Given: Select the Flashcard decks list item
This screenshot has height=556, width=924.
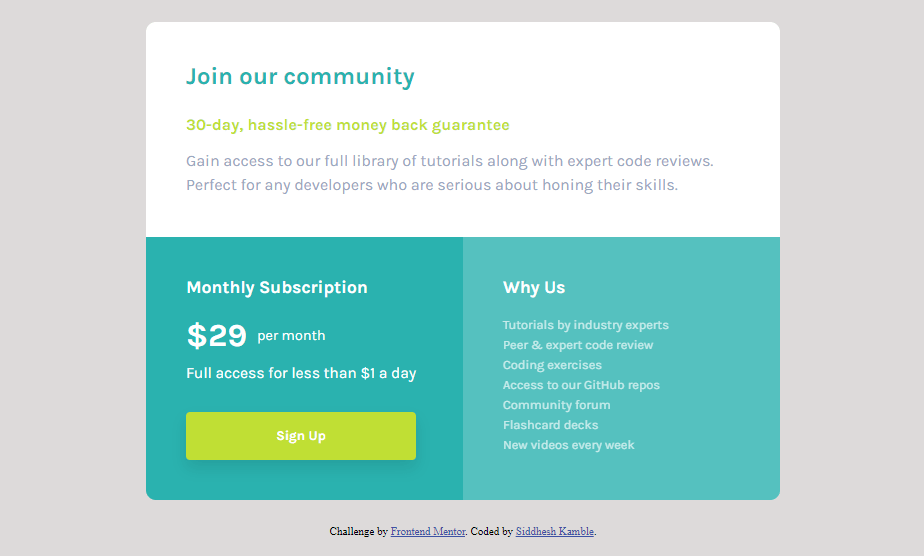Looking at the screenshot, I should (550, 425).
